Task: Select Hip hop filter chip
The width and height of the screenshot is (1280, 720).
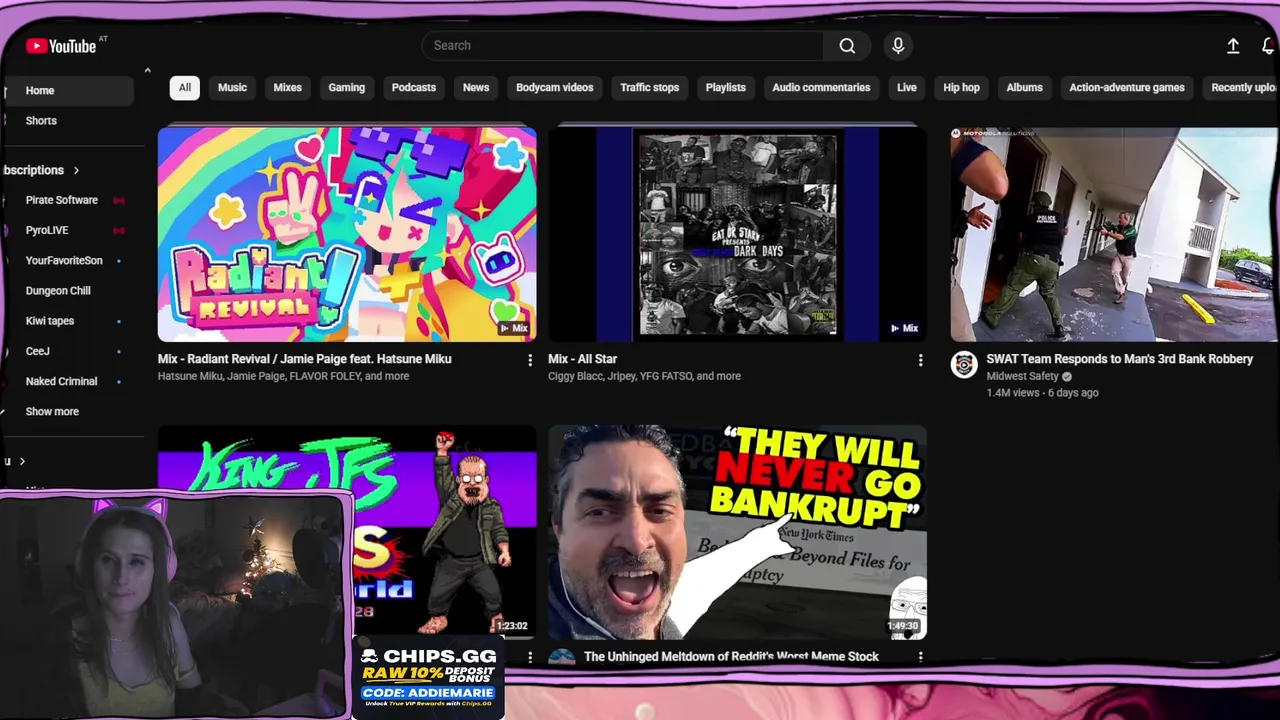Action: point(961,87)
